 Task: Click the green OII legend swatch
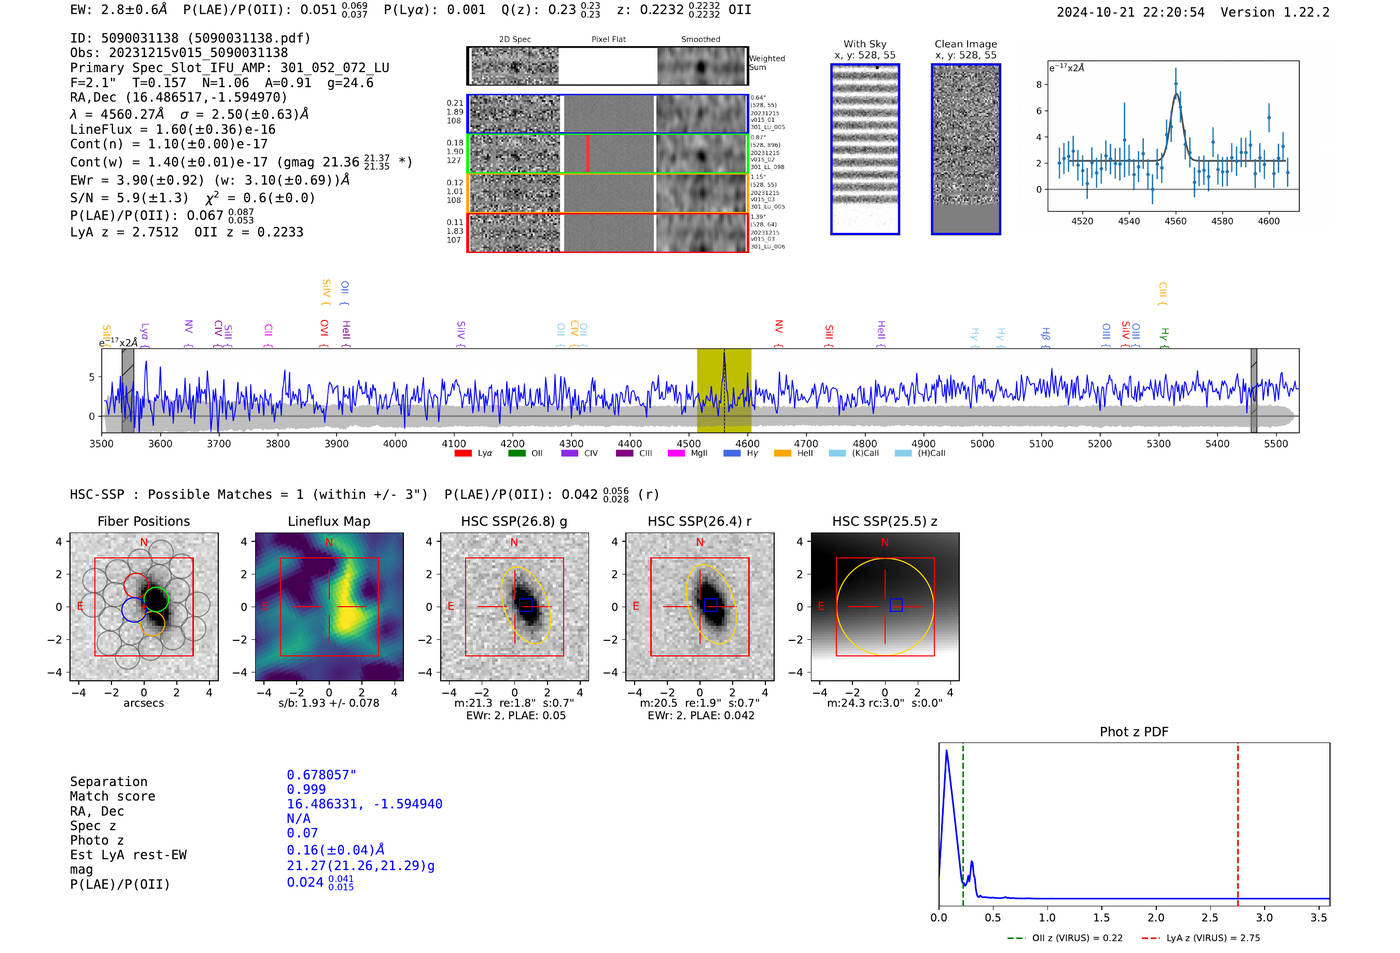point(516,453)
